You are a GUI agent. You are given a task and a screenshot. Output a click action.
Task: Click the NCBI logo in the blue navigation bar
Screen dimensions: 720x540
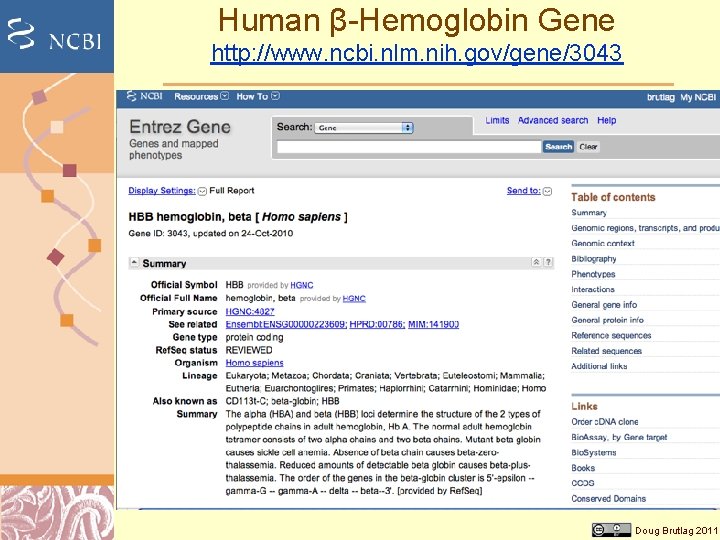coord(145,96)
